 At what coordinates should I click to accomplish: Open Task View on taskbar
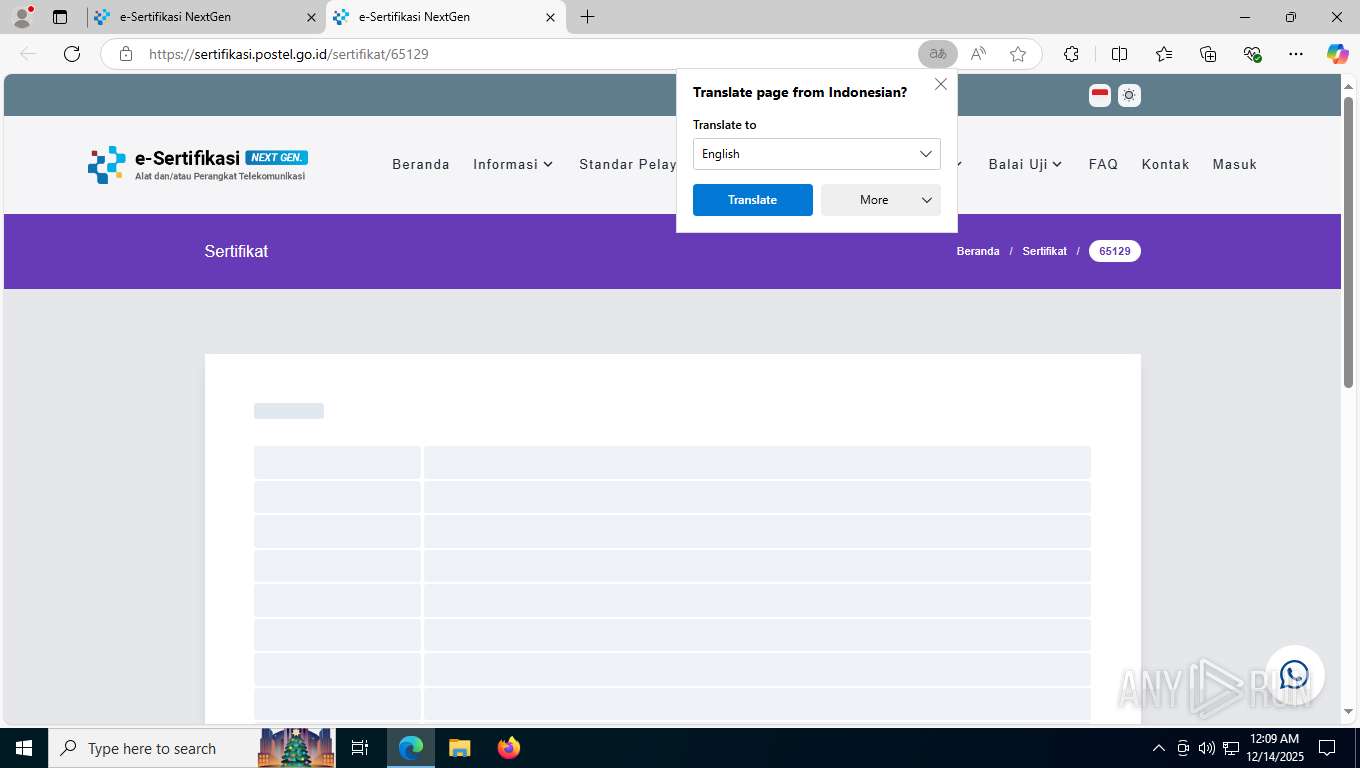360,748
